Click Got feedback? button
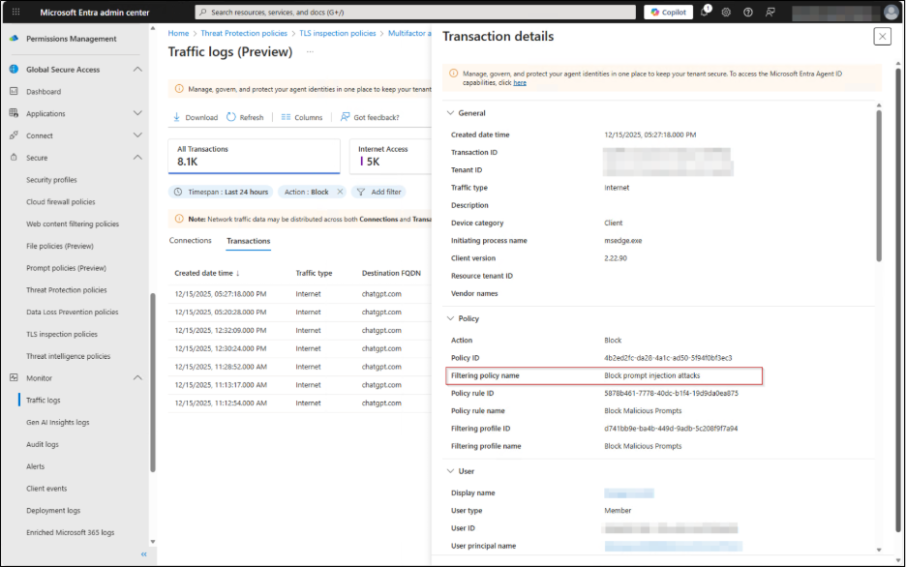 370,117
